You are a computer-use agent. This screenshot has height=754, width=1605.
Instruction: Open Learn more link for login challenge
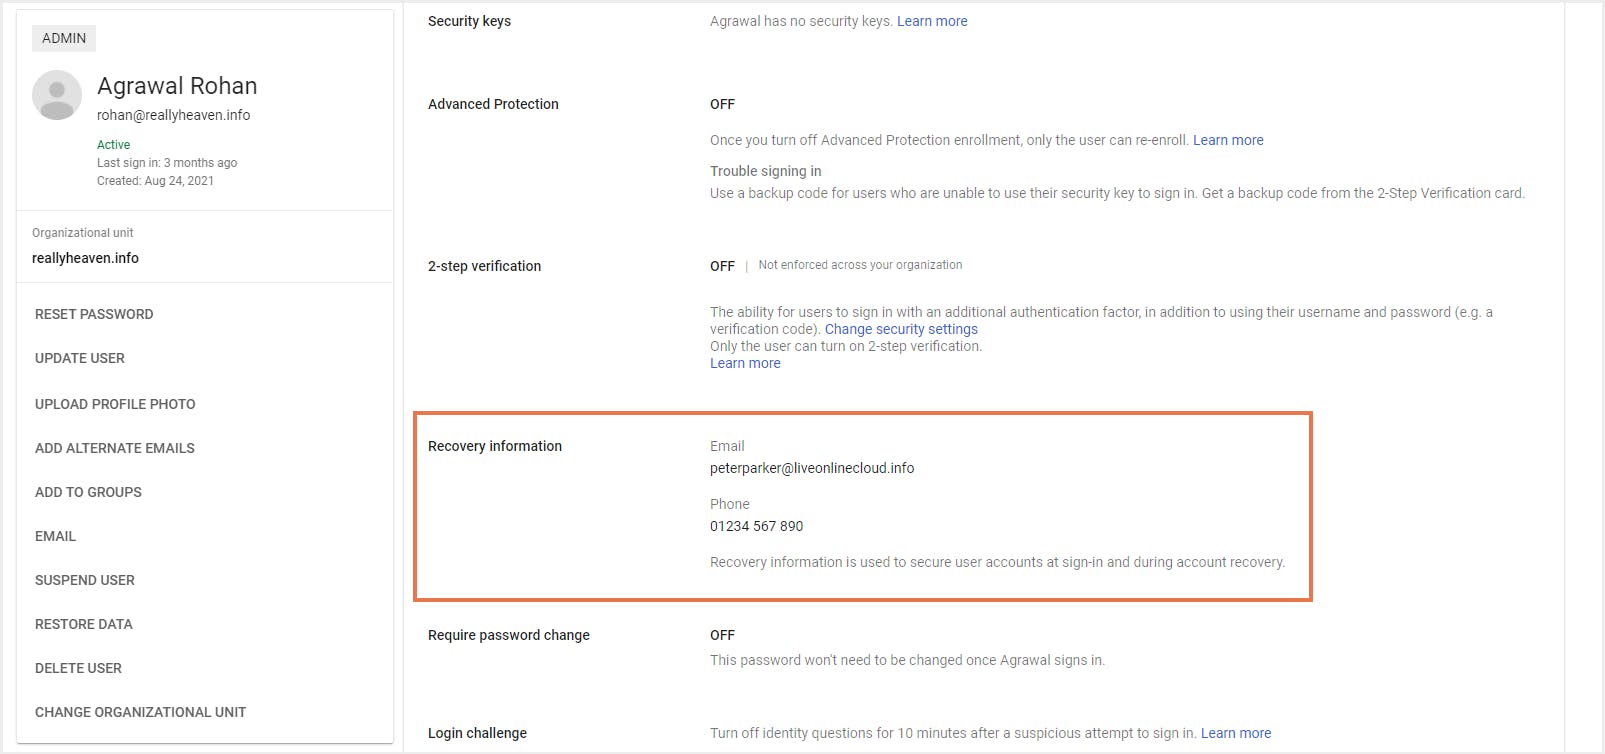tap(1236, 733)
